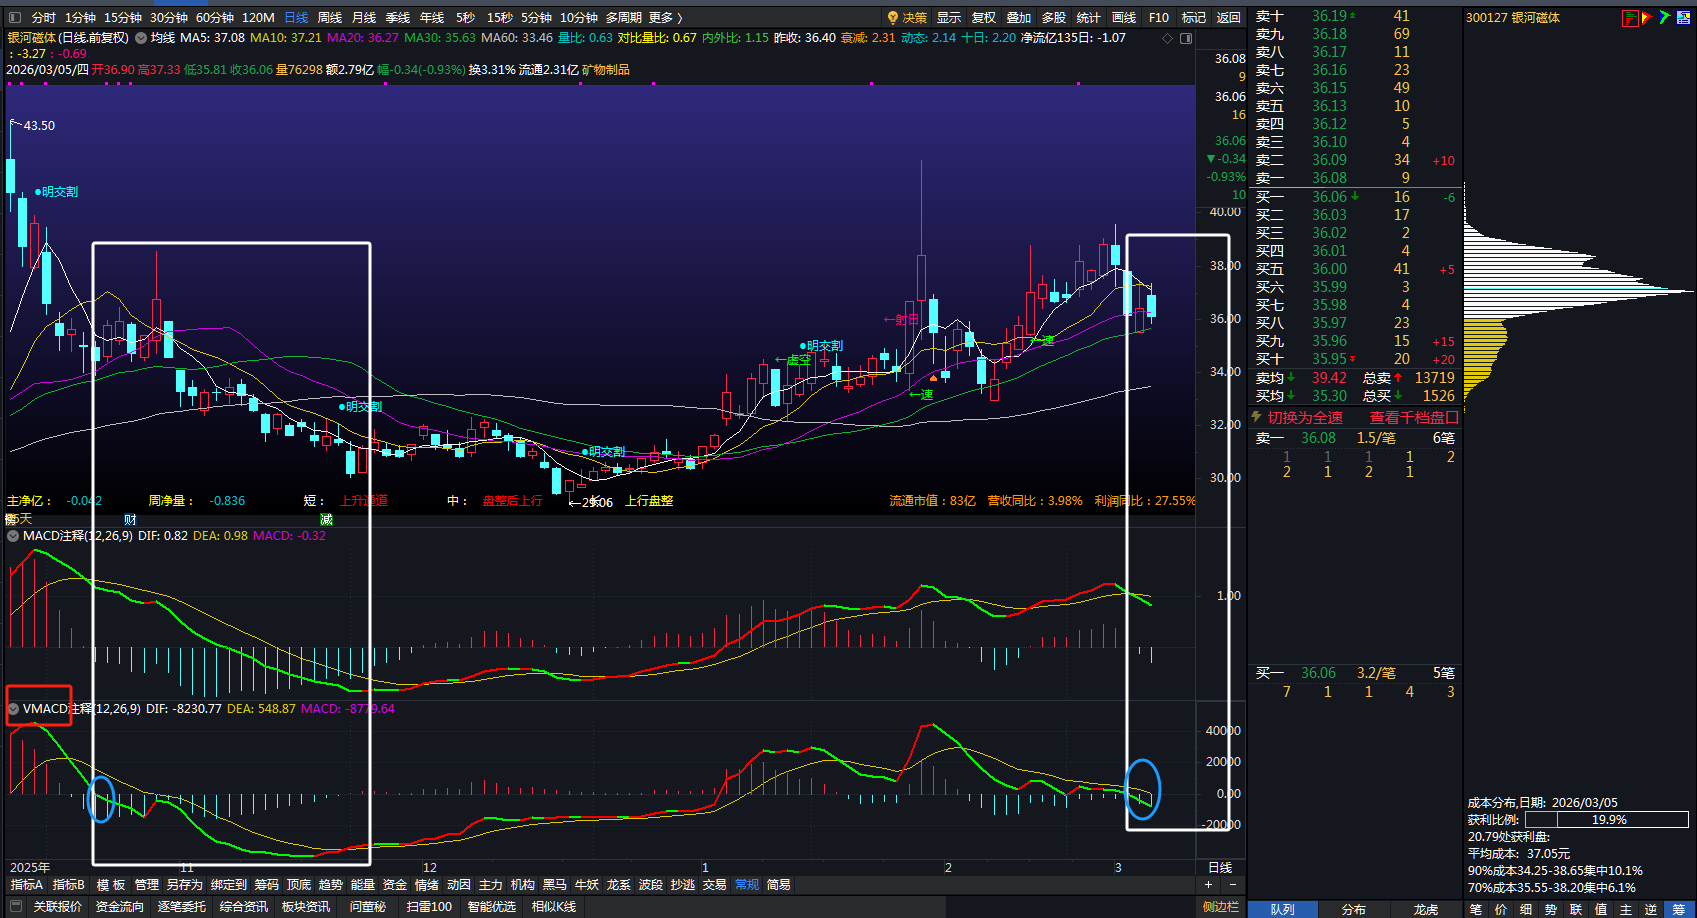Click the lightning icon beside 切换为全速

click(x=1256, y=417)
